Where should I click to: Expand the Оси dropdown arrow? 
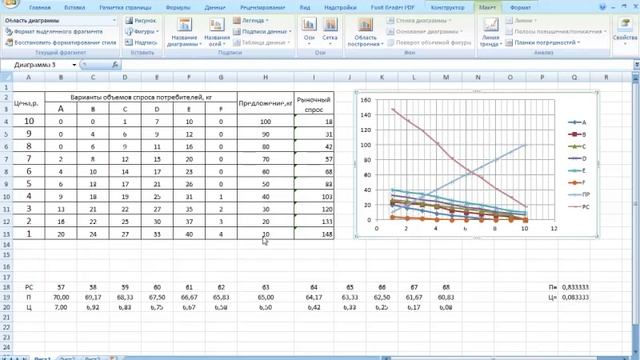[x=309, y=44]
